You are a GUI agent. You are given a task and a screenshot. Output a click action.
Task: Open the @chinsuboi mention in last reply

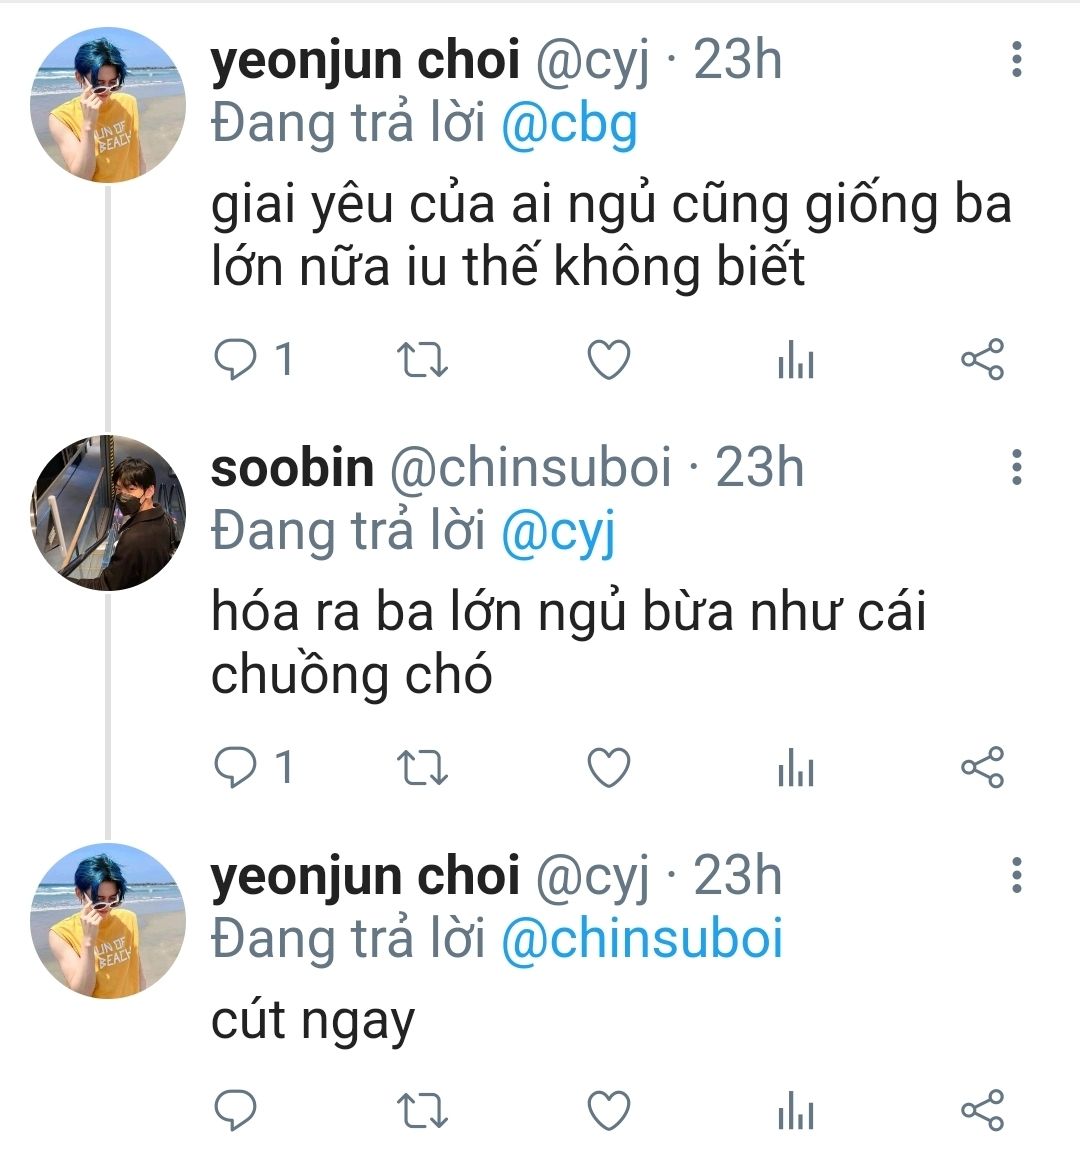tap(641, 940)
